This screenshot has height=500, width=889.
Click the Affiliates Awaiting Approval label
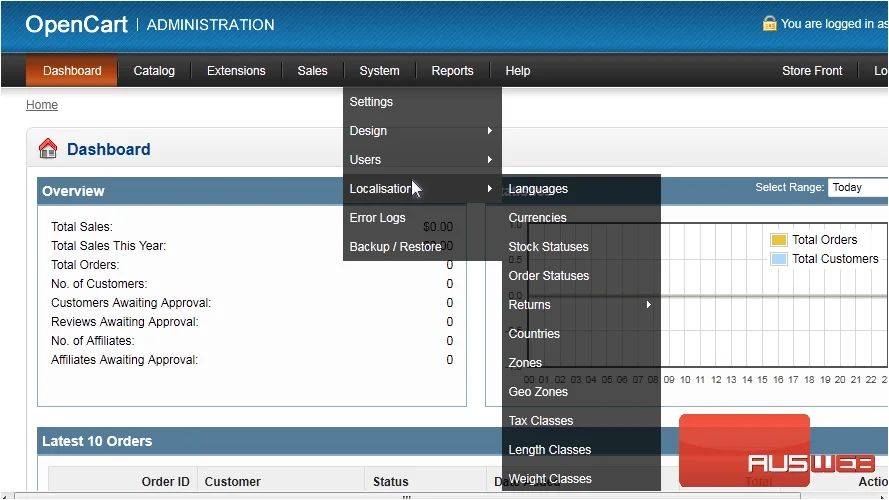pyautogui.click(x=124, y=359)
